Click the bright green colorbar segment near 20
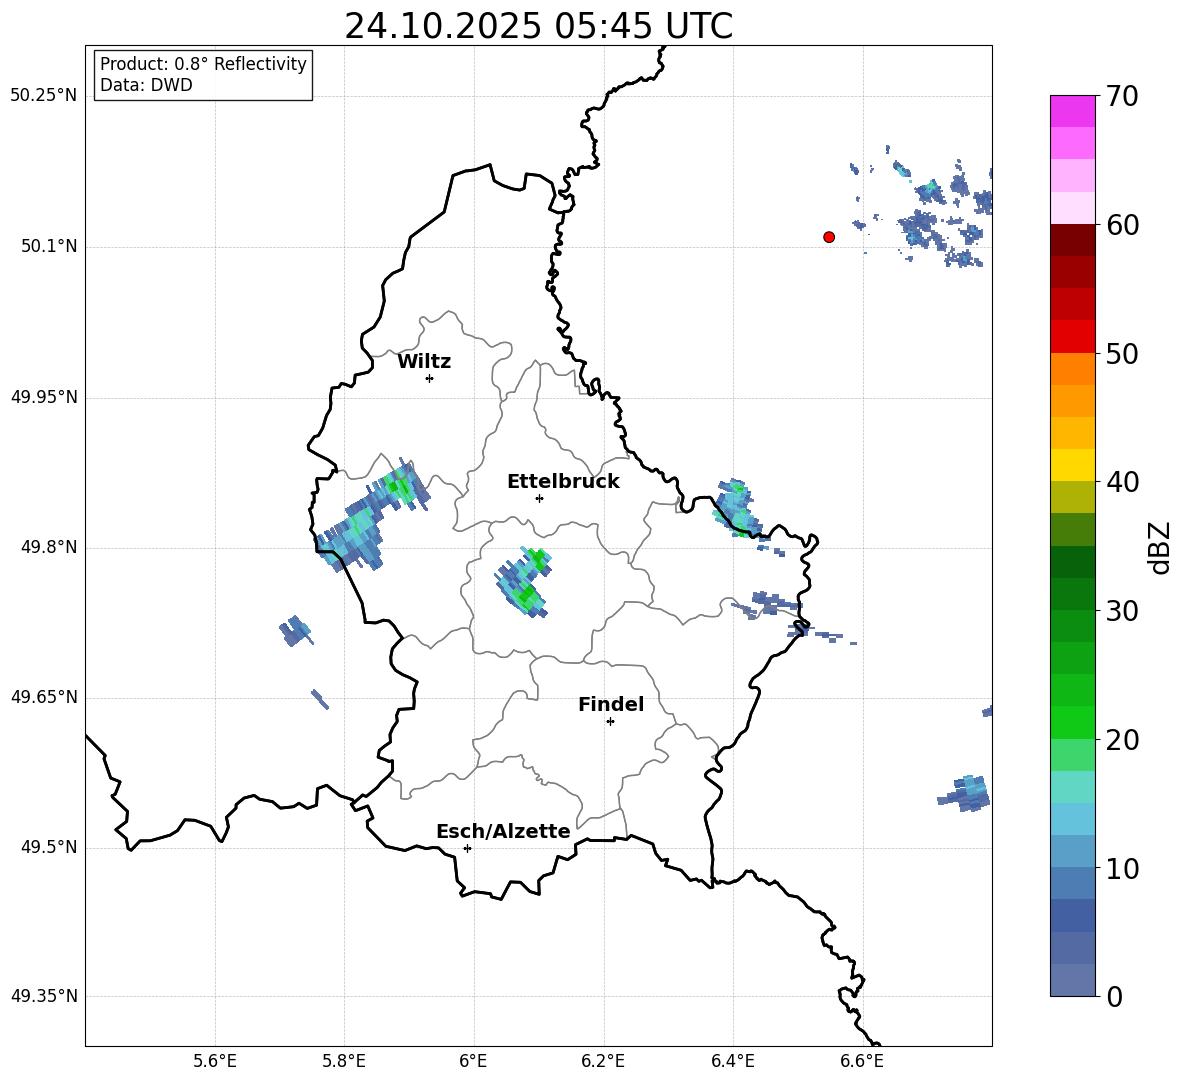 [1072, 723]
